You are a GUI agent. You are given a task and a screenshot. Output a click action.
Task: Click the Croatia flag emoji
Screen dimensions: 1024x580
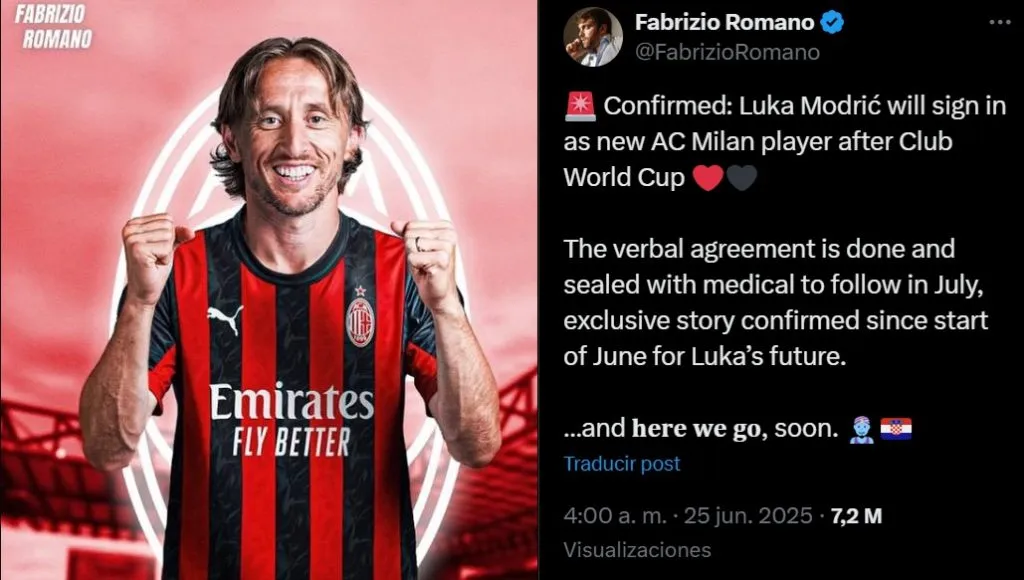click(896, 429)
